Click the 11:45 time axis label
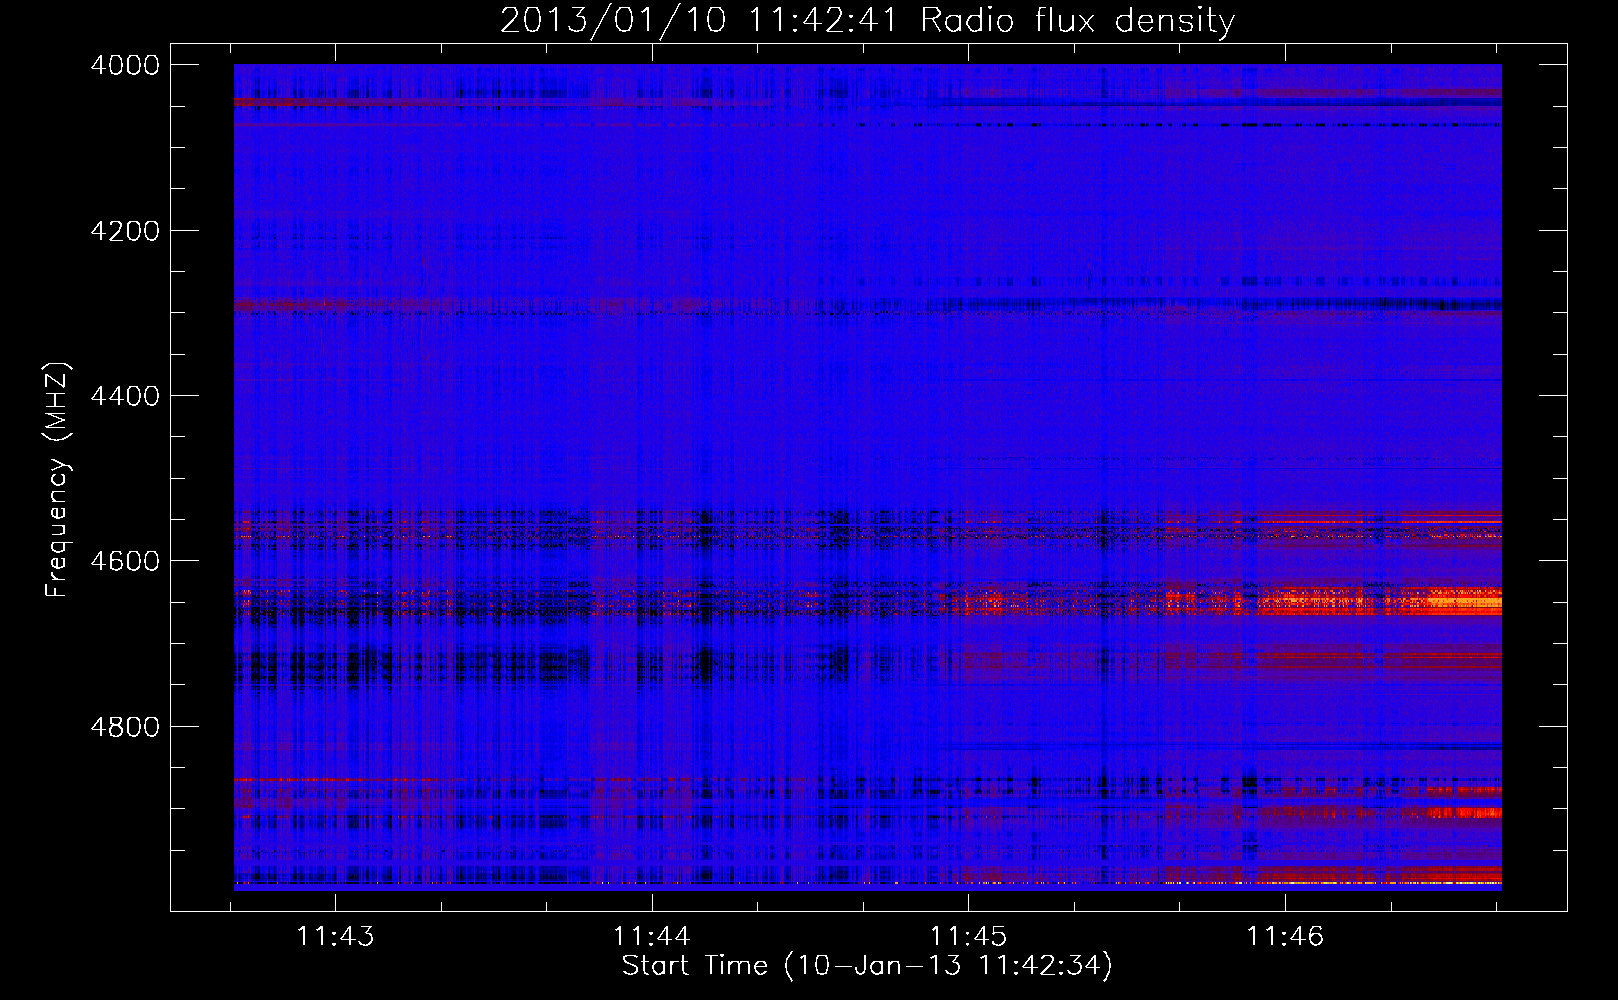The width and height of the screenshot is (1618, 1000). 968,936
